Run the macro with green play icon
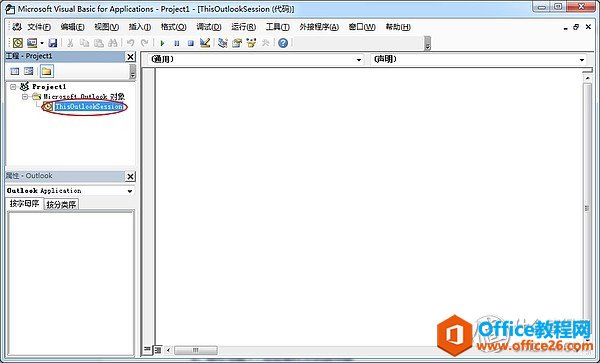 tap(162, 43)
